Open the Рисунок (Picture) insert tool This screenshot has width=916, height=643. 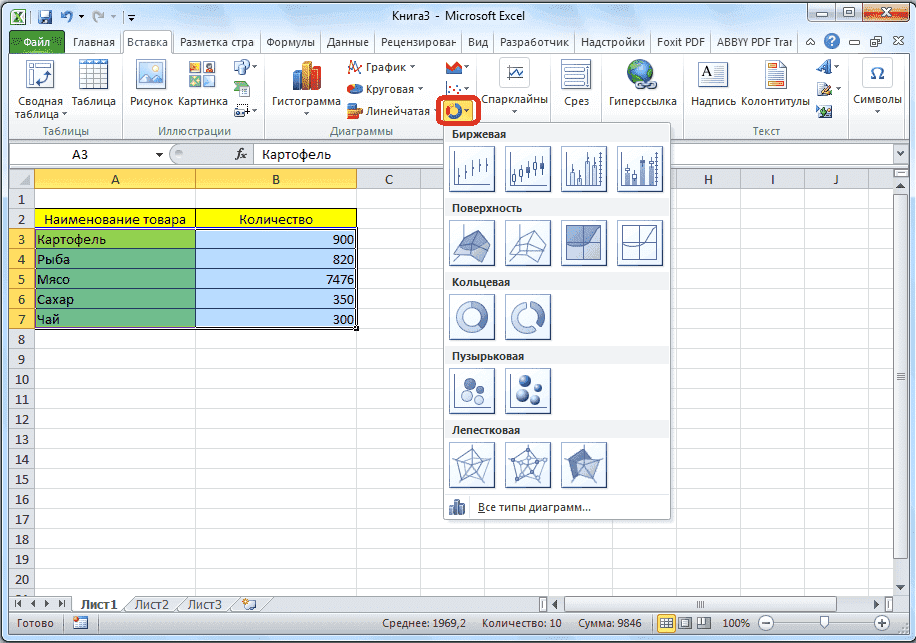click(x=151, y=88)
